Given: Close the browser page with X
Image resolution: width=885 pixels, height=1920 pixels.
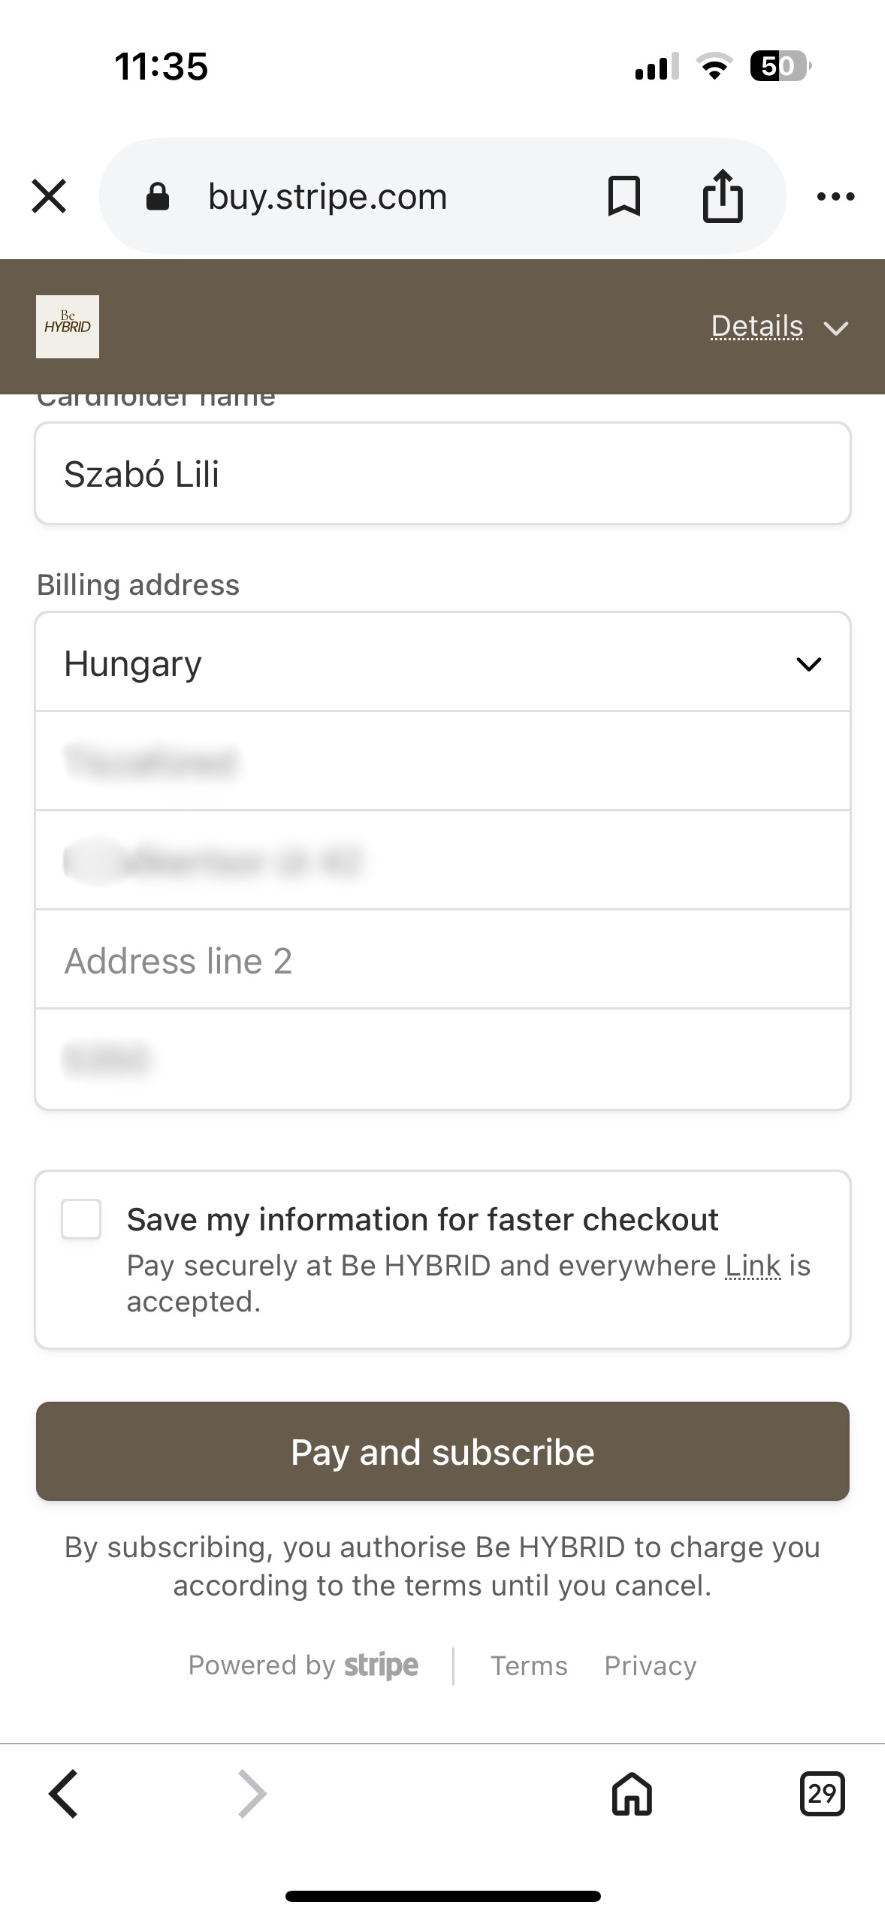Looking at the screenshot, I should pyautogui.click(x=49, y=196).
